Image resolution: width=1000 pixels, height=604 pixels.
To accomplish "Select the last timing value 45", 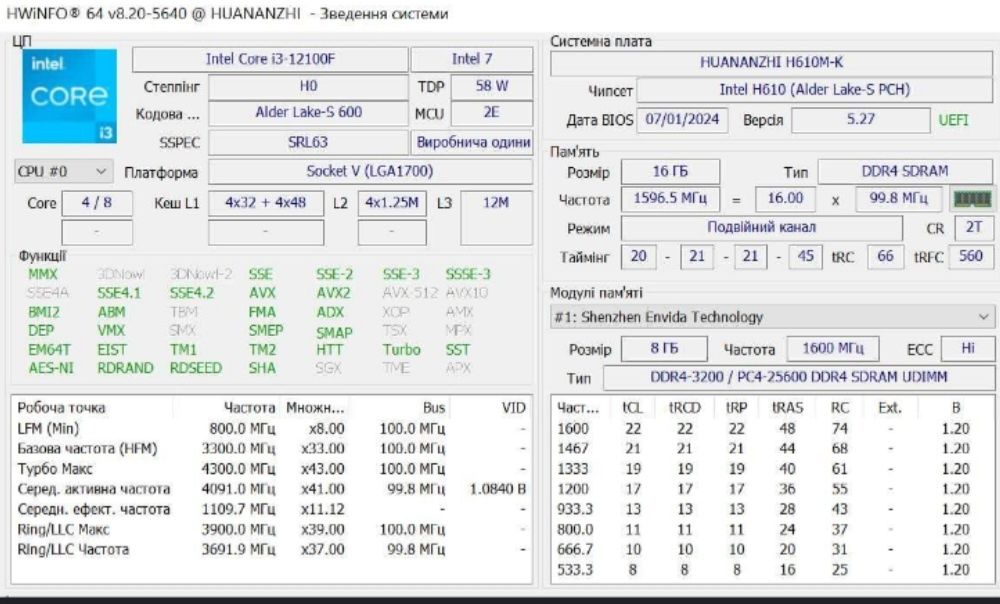I will coord(805,256).
